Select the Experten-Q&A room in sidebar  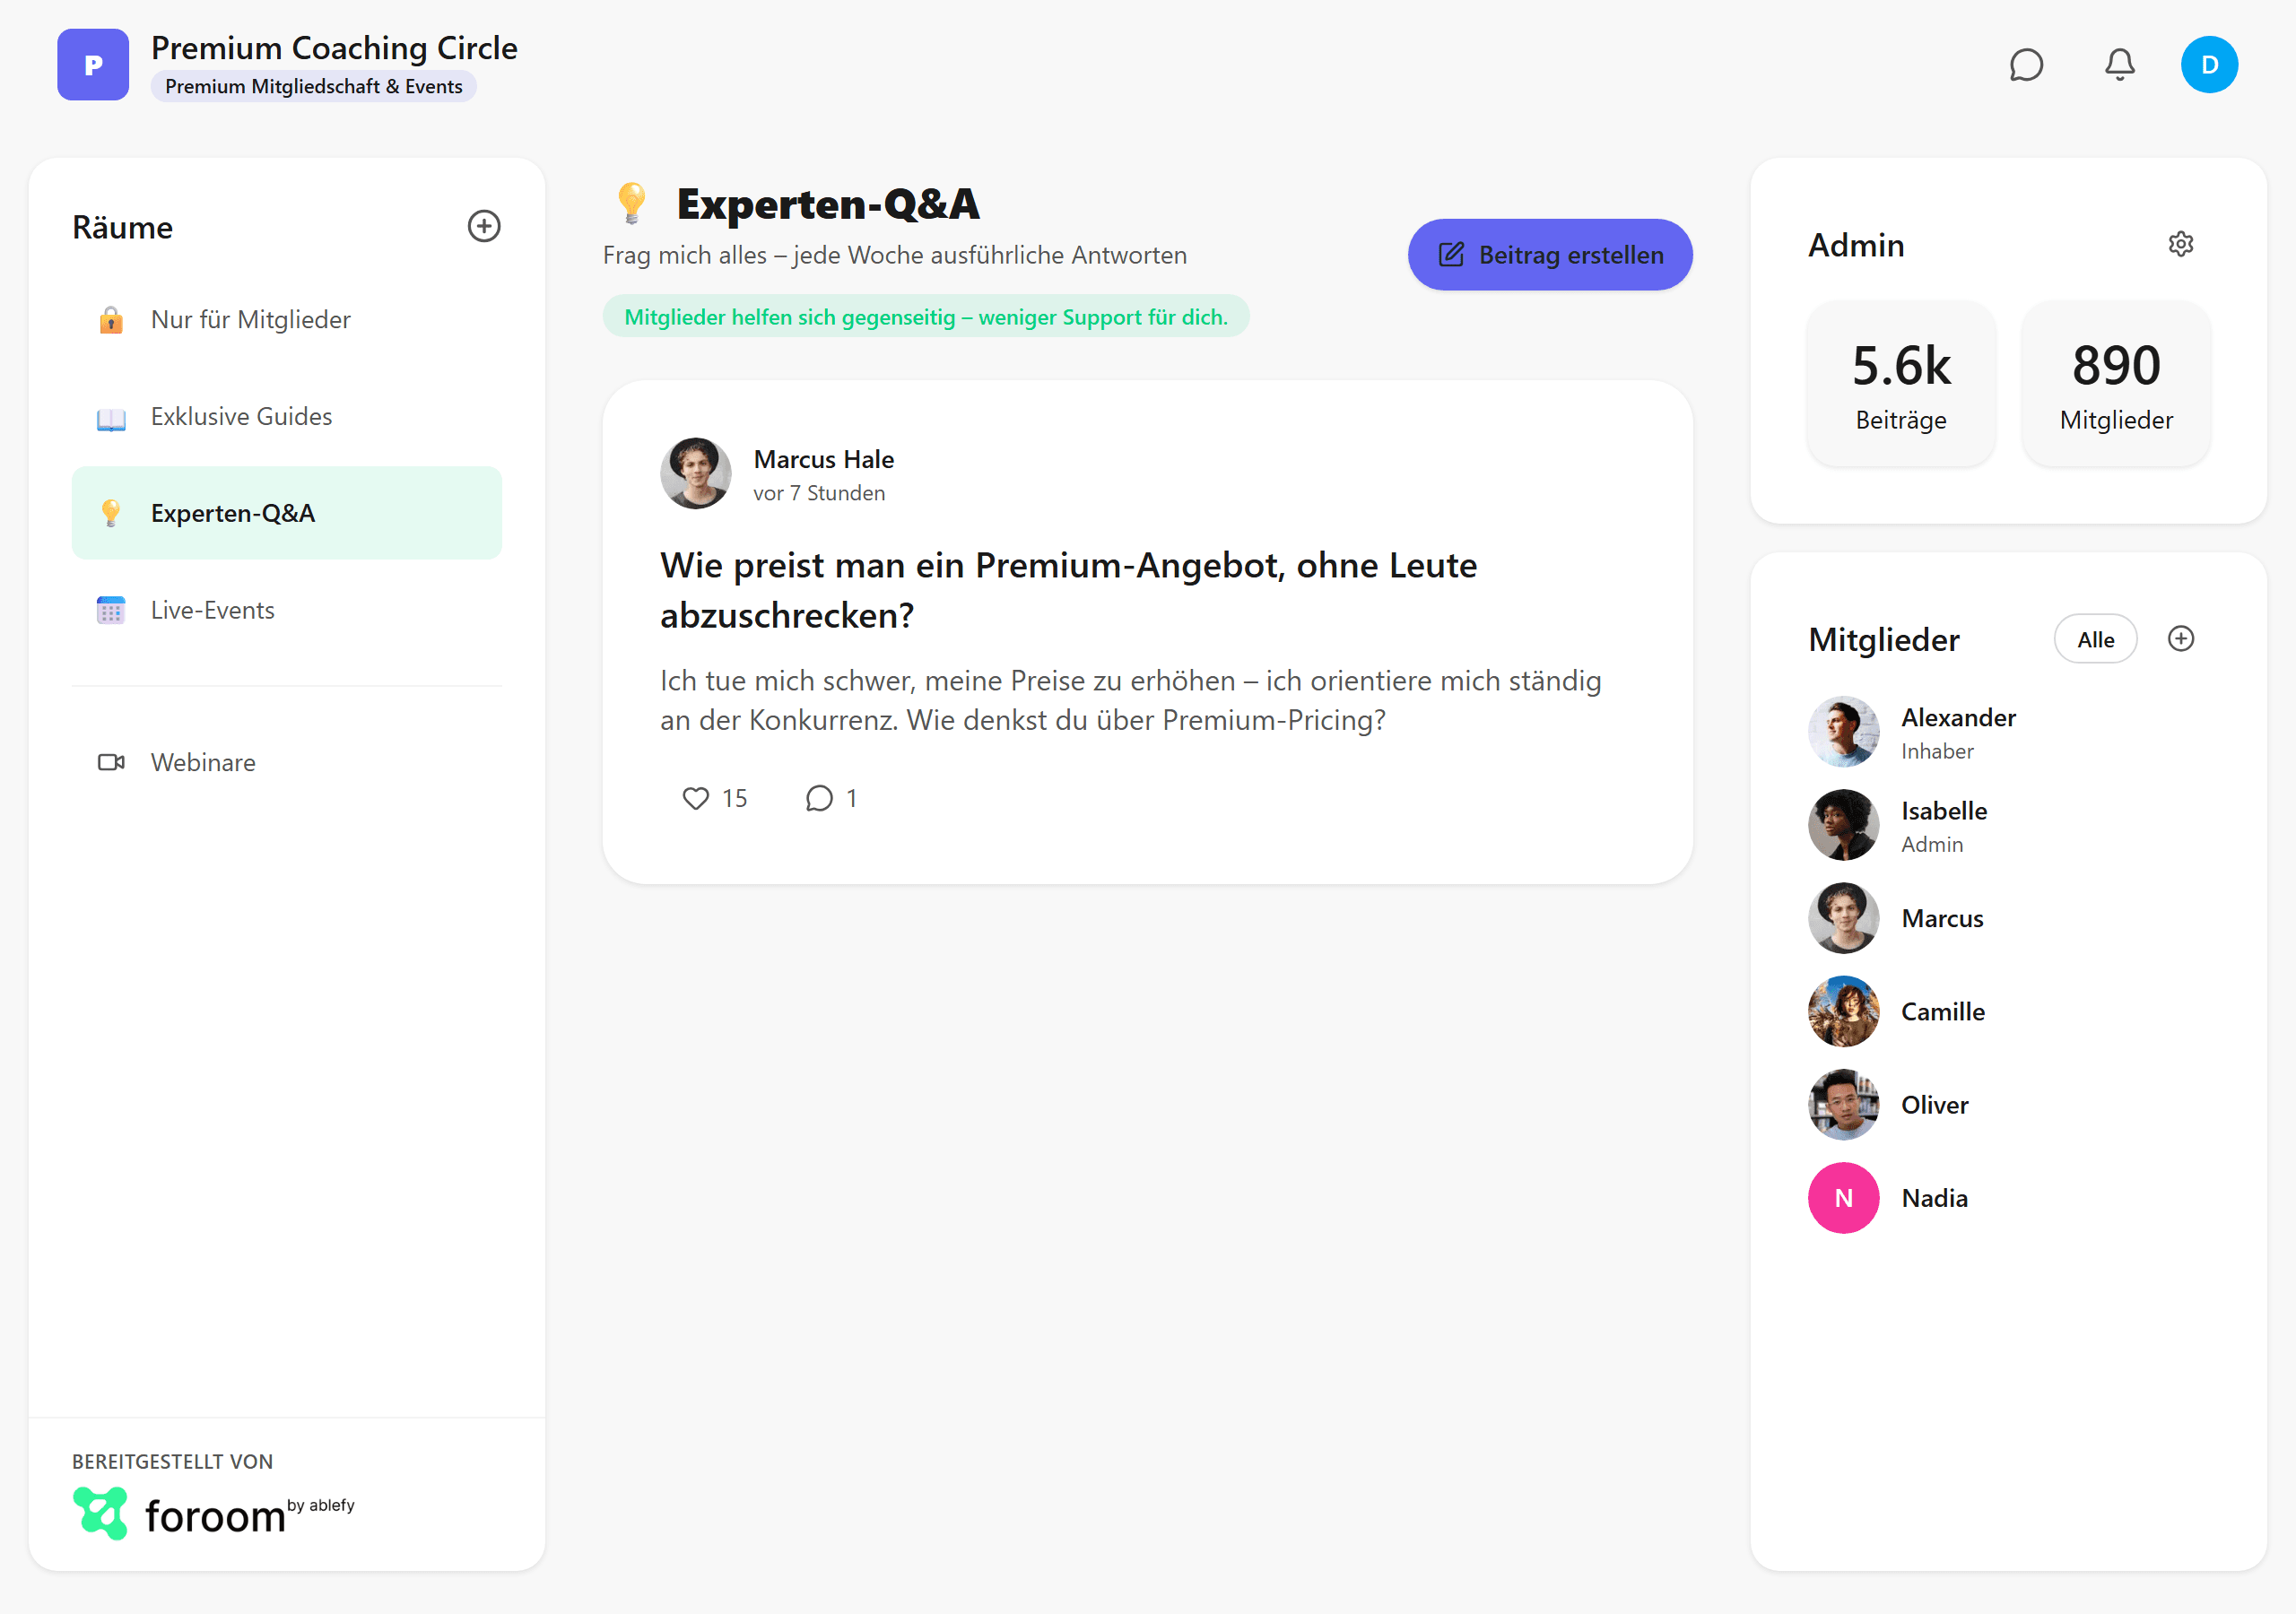(x=287, y=513)
